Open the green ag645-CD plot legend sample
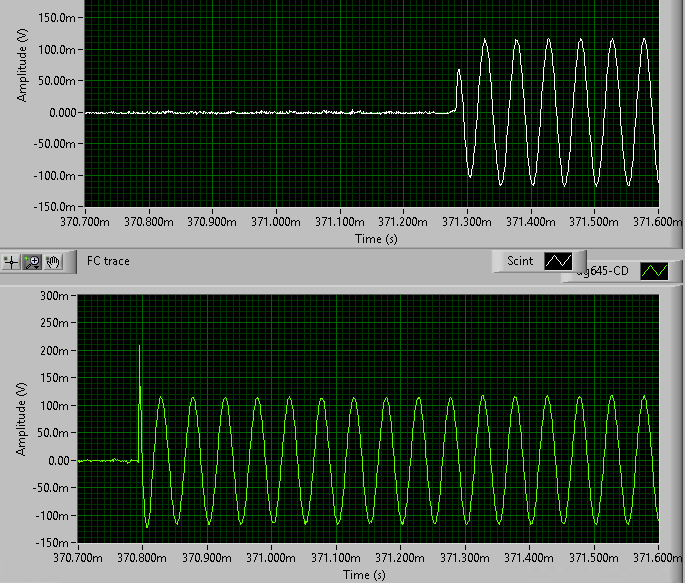 (x=654, y=271)
